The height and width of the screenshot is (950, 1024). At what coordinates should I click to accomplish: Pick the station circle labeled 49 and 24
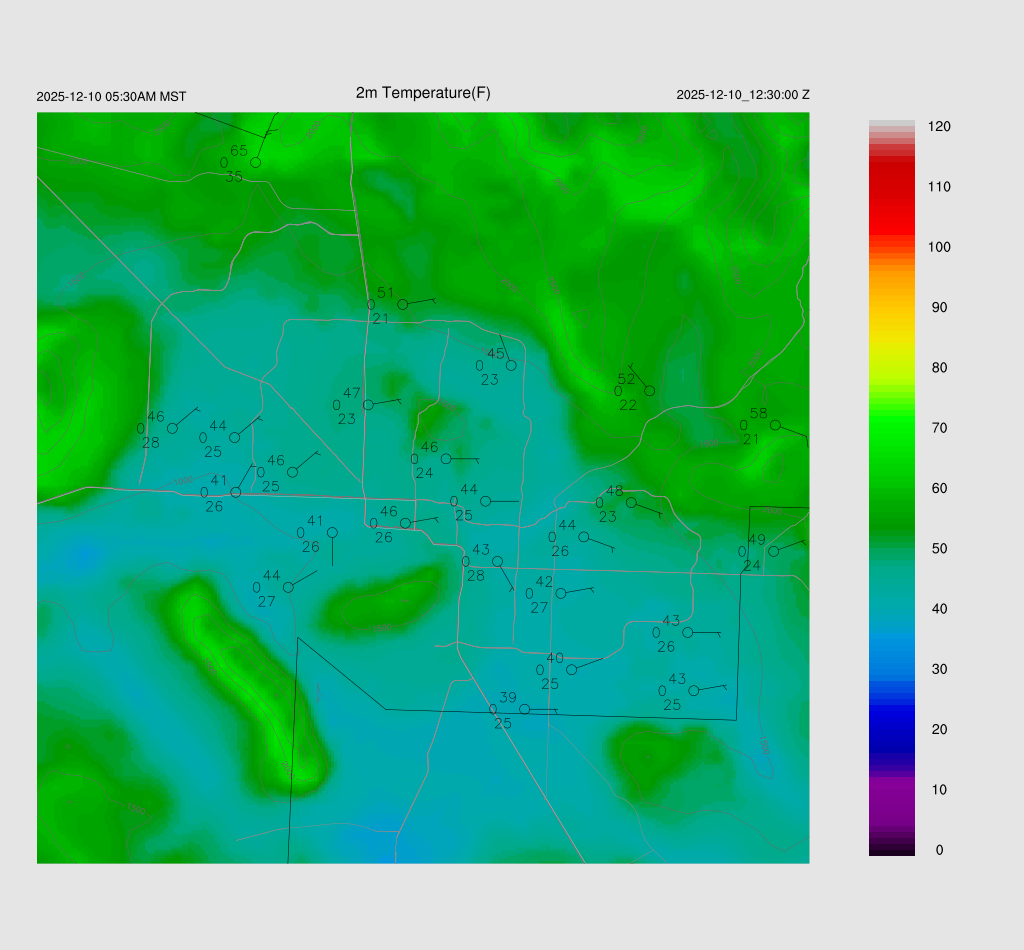[773, 551]
